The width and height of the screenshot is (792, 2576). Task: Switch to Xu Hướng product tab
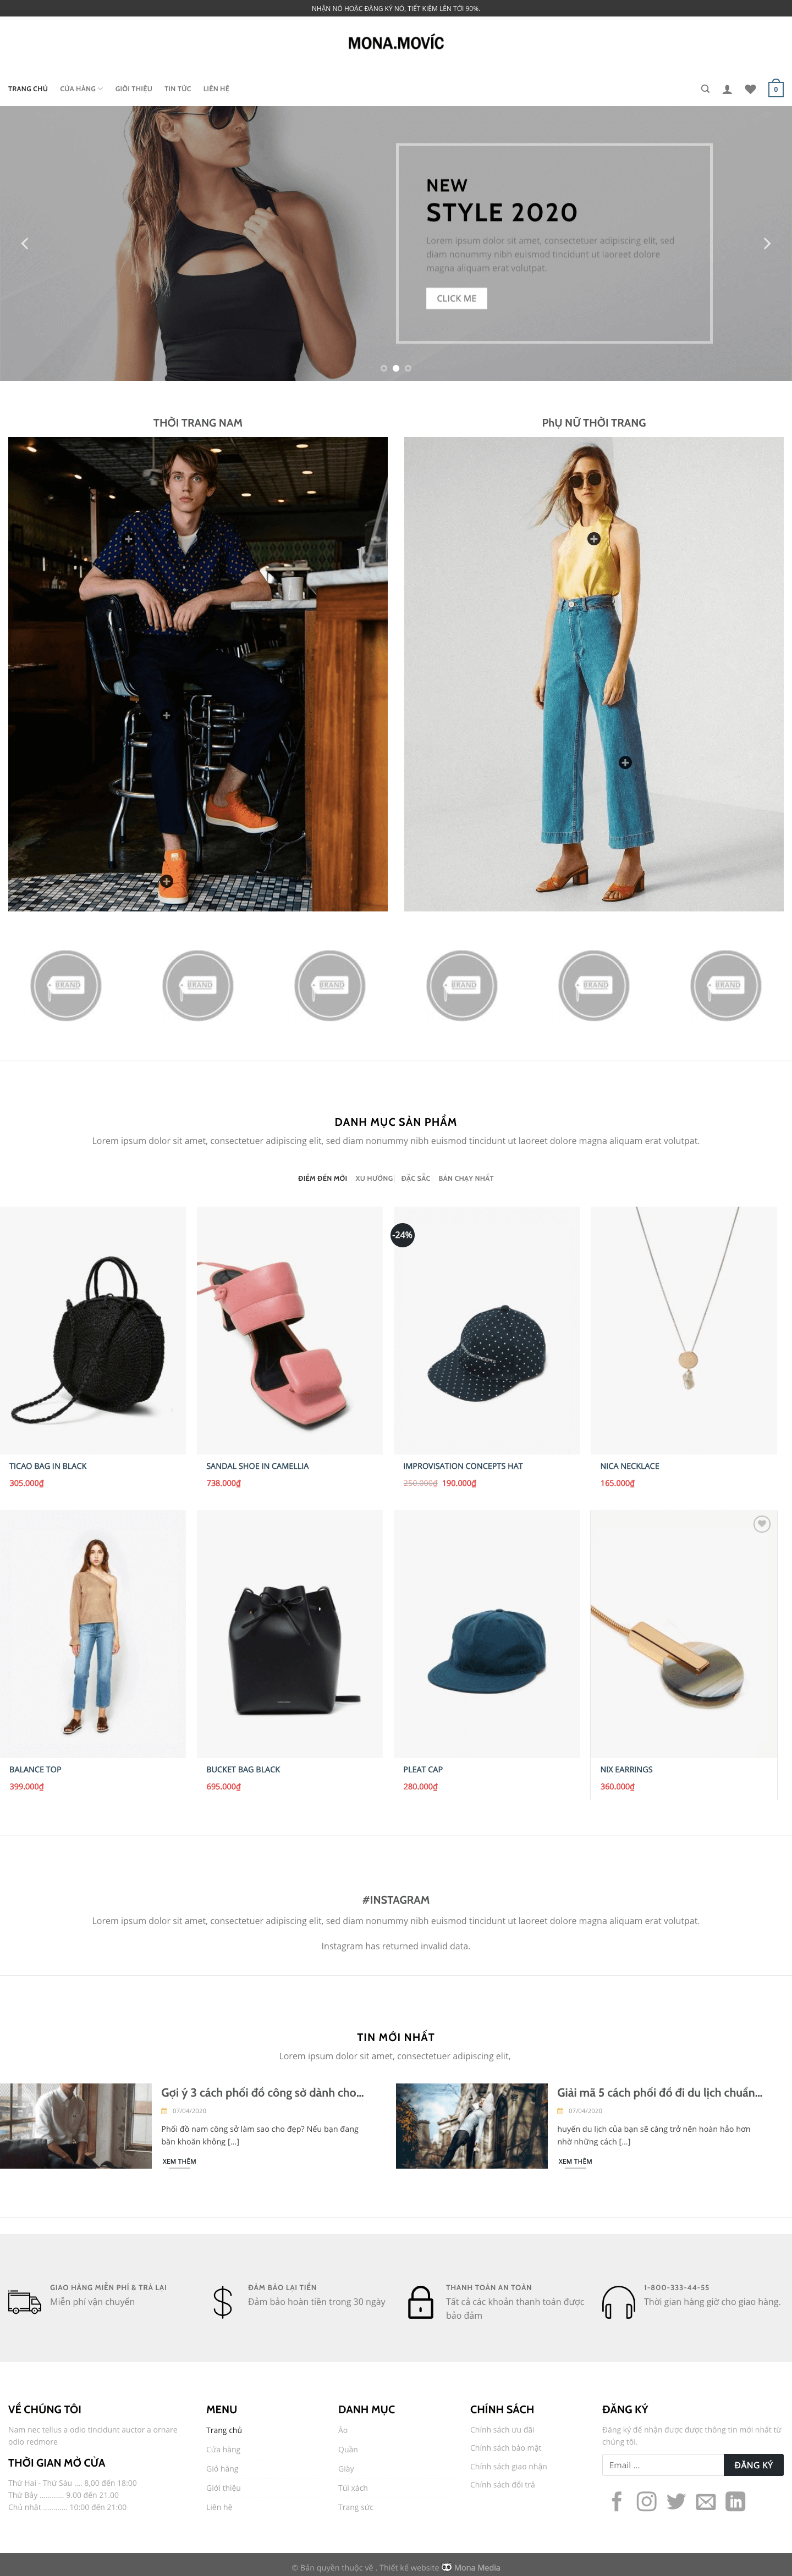[x=374, y=1178]
